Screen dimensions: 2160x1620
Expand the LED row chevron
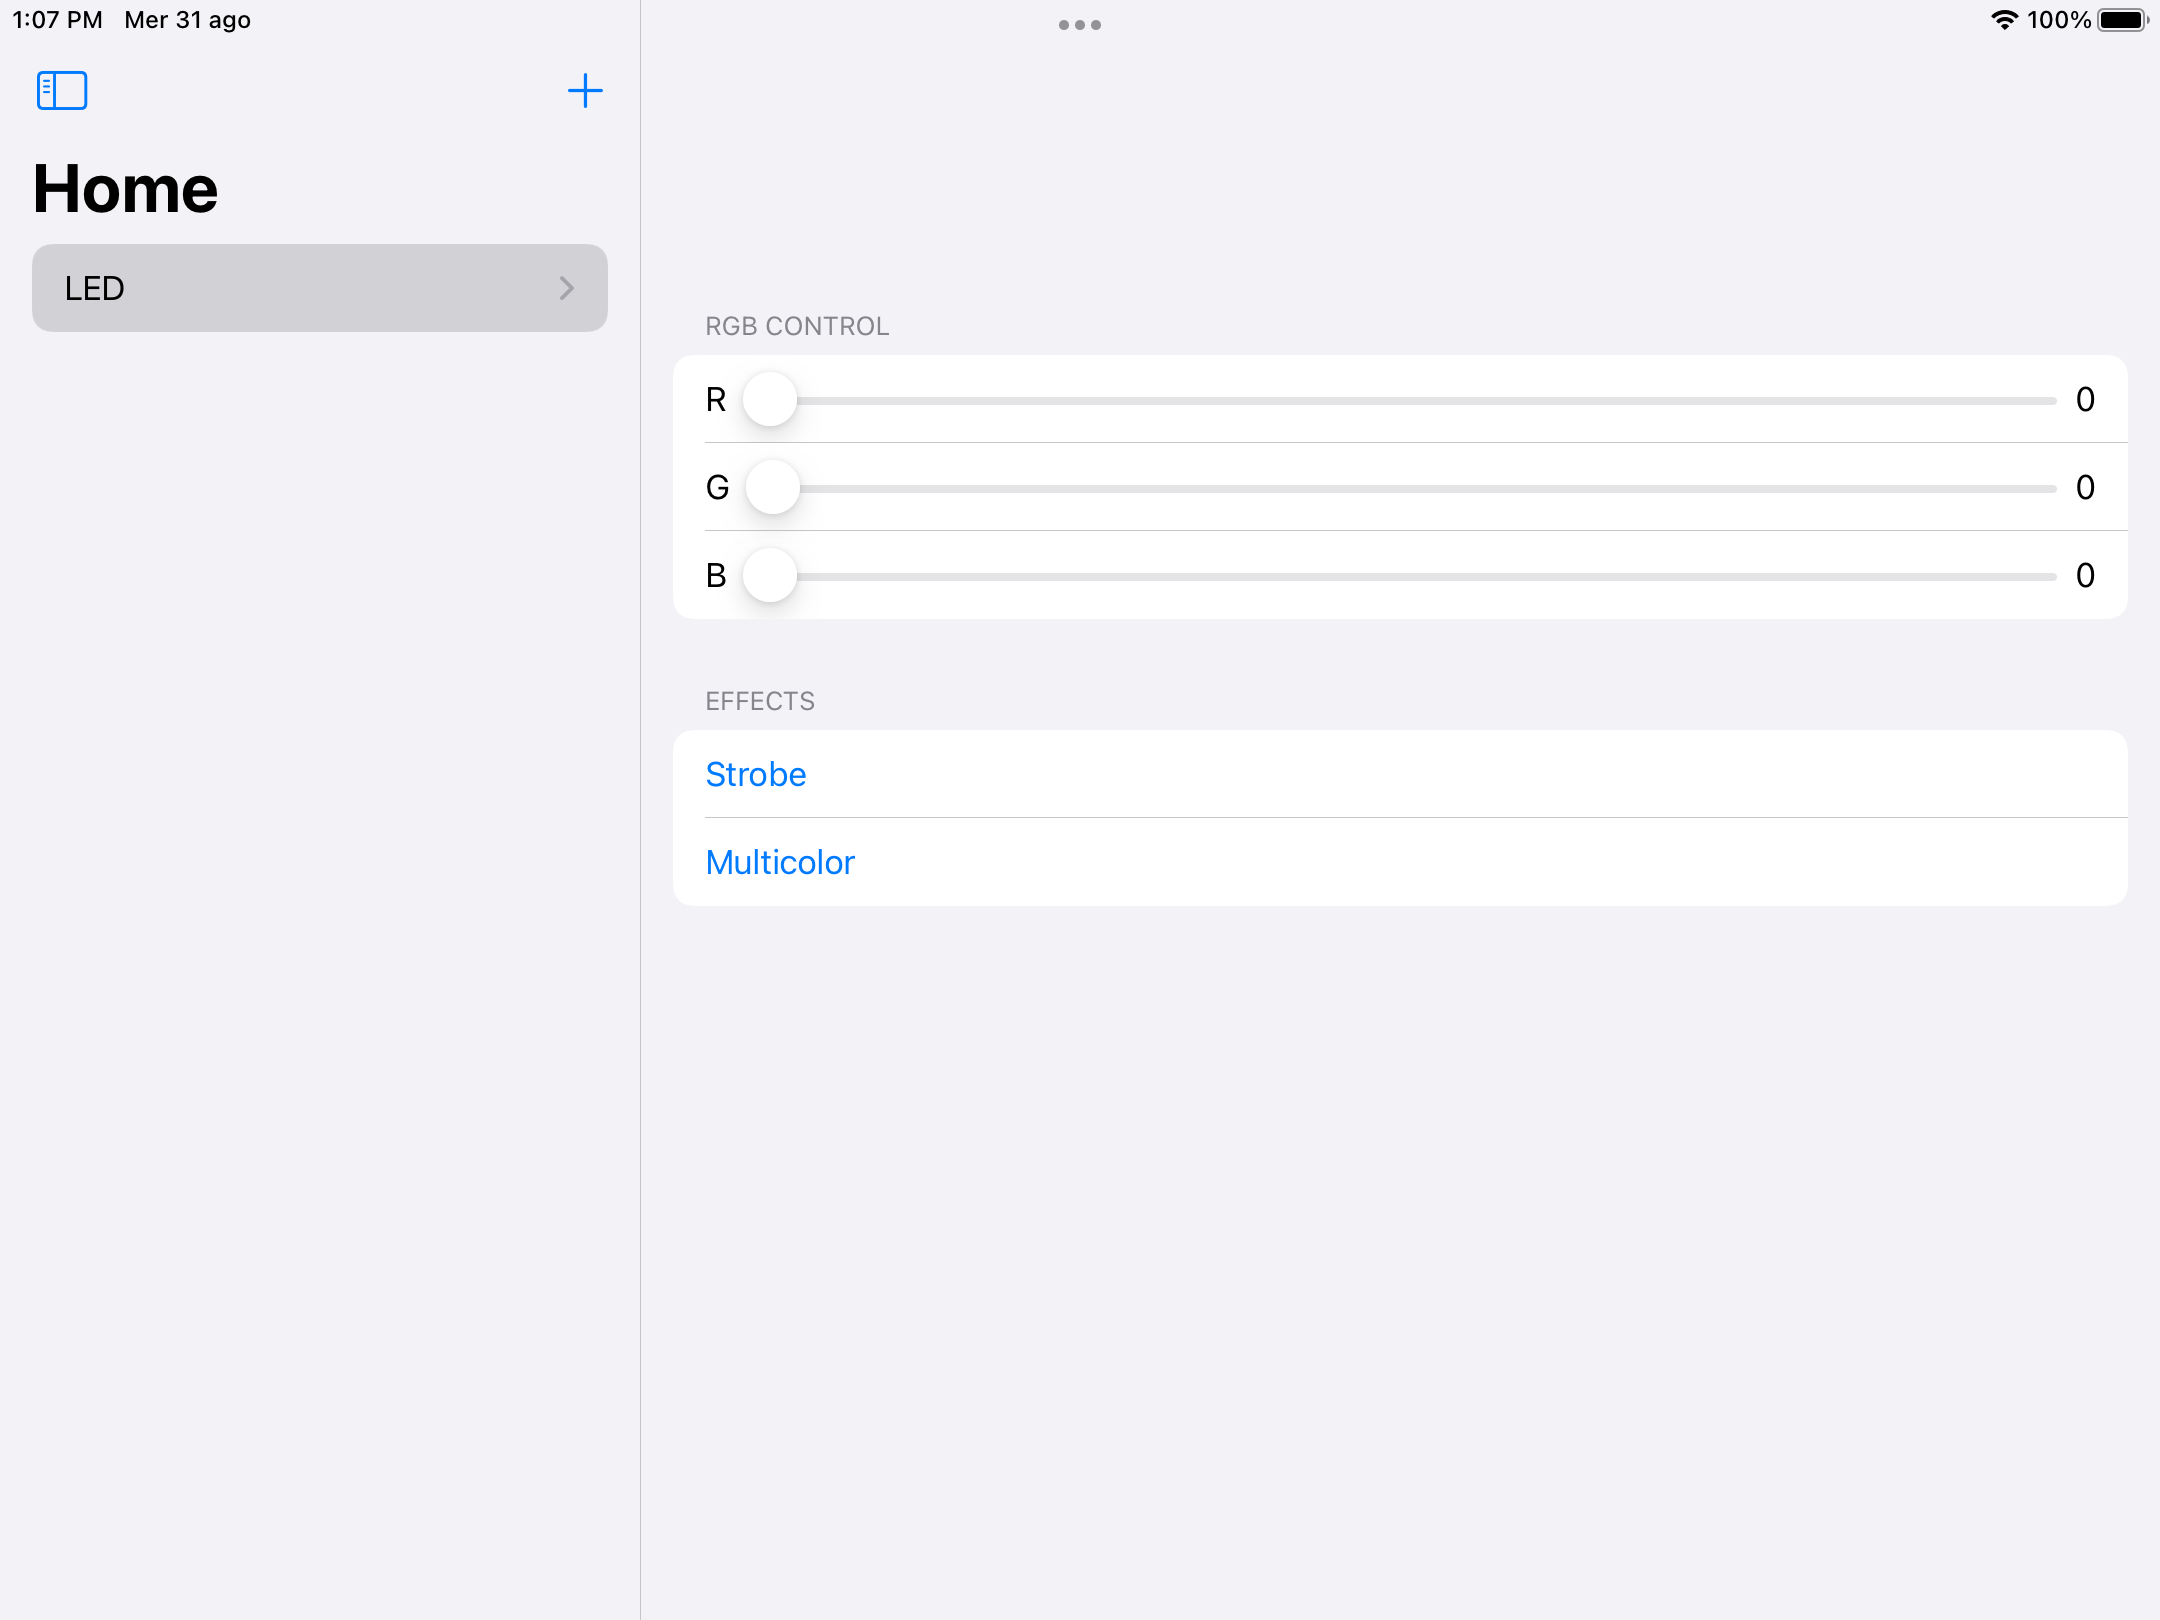(x=566, y=288)
